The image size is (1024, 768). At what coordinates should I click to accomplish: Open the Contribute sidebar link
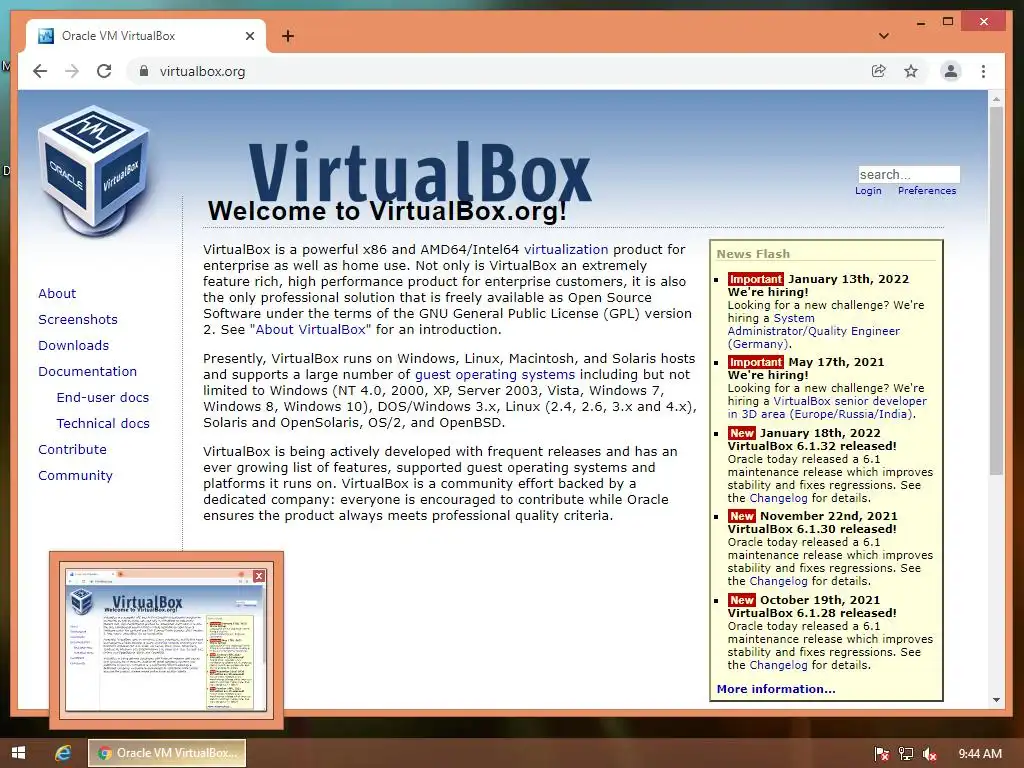pos(72,449)
